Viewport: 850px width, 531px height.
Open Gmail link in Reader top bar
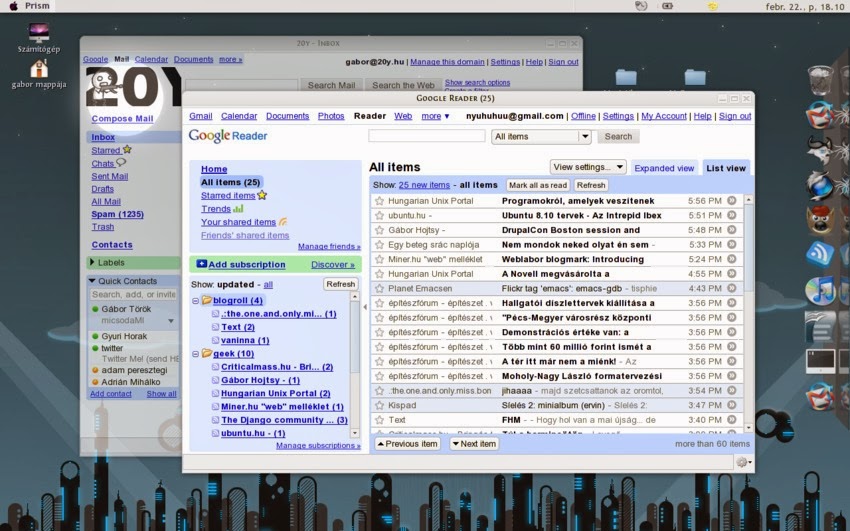tap(201, 116)
